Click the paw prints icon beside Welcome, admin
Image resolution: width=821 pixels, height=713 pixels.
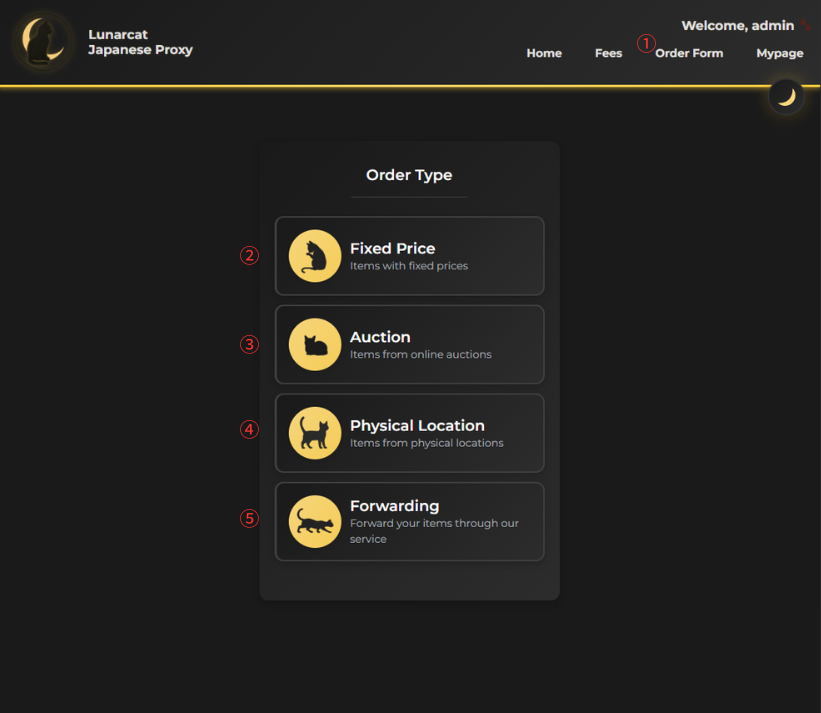click(x=806, y=23)
